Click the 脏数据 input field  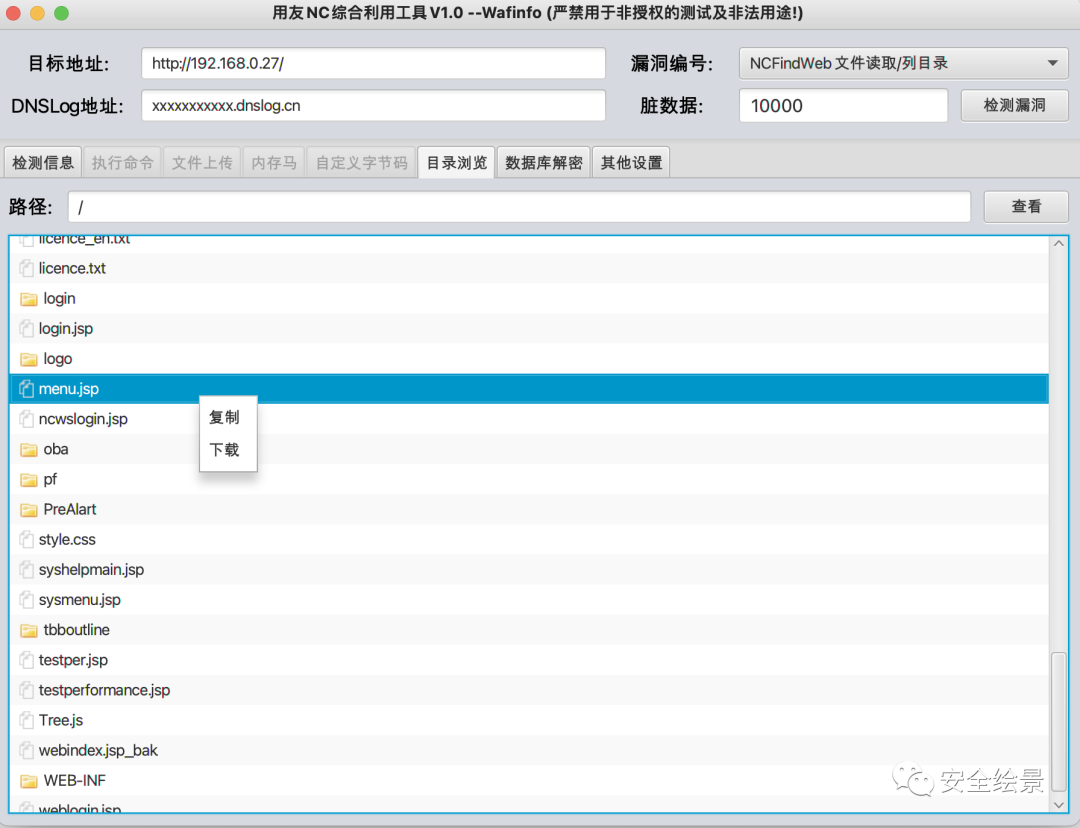coord(843,105)
